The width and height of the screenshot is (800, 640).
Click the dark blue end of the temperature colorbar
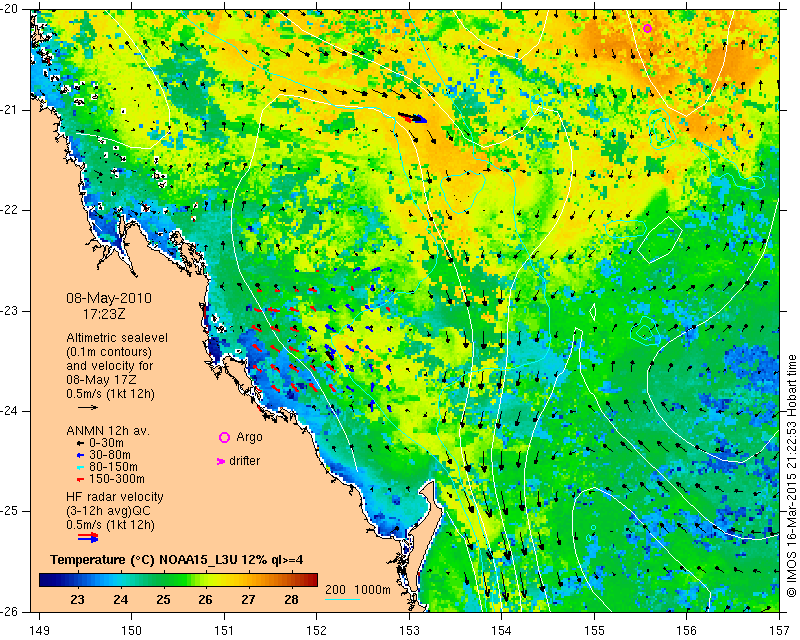(x=46, y=580)
